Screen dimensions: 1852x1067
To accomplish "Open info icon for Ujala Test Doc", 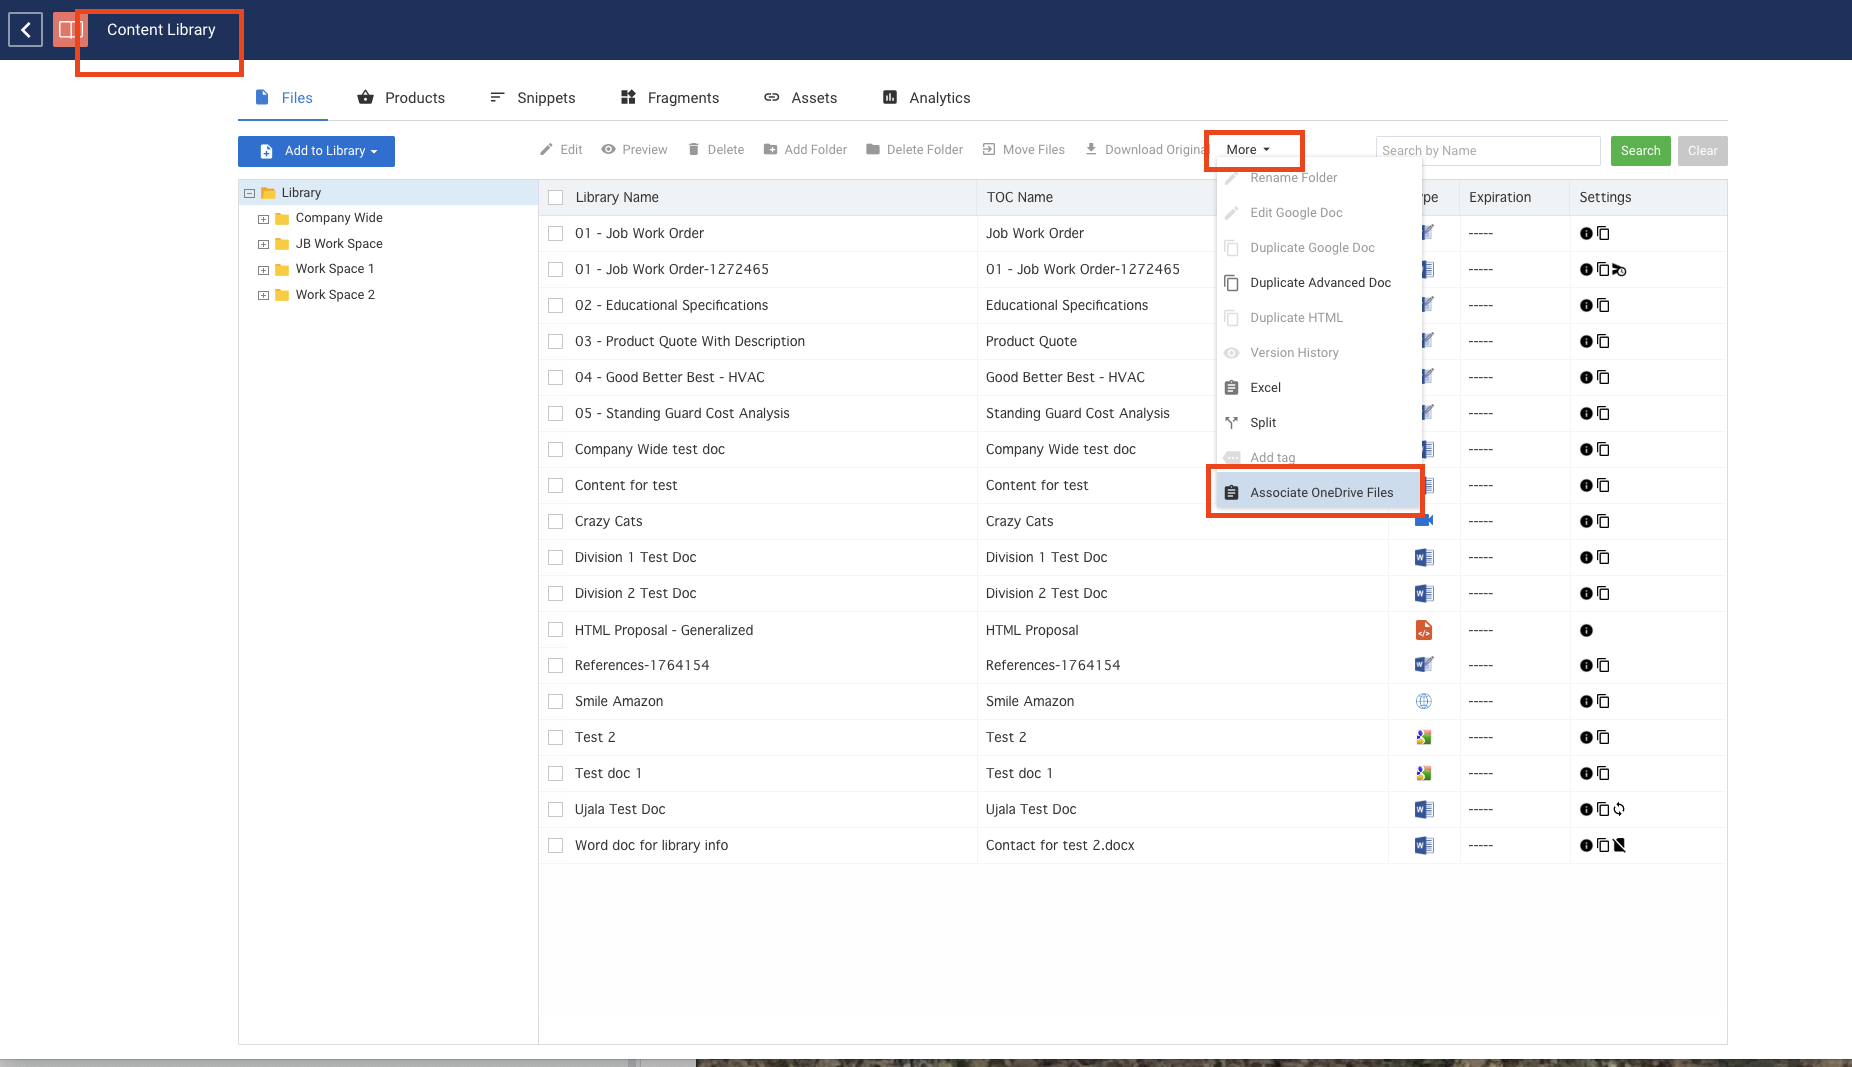I will point(1586,809).
